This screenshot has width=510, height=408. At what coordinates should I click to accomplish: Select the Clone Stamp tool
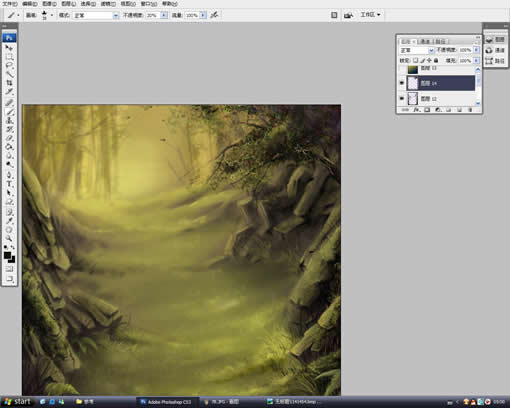[9, 120]
